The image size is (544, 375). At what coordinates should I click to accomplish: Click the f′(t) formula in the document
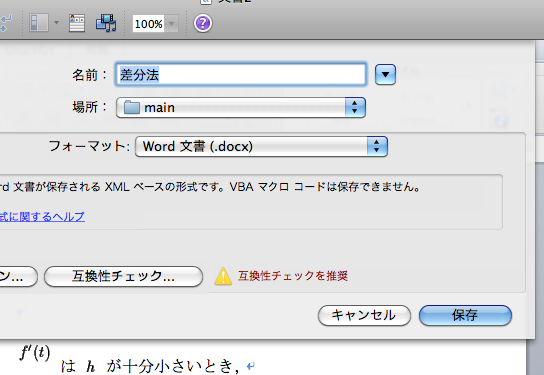35,353
